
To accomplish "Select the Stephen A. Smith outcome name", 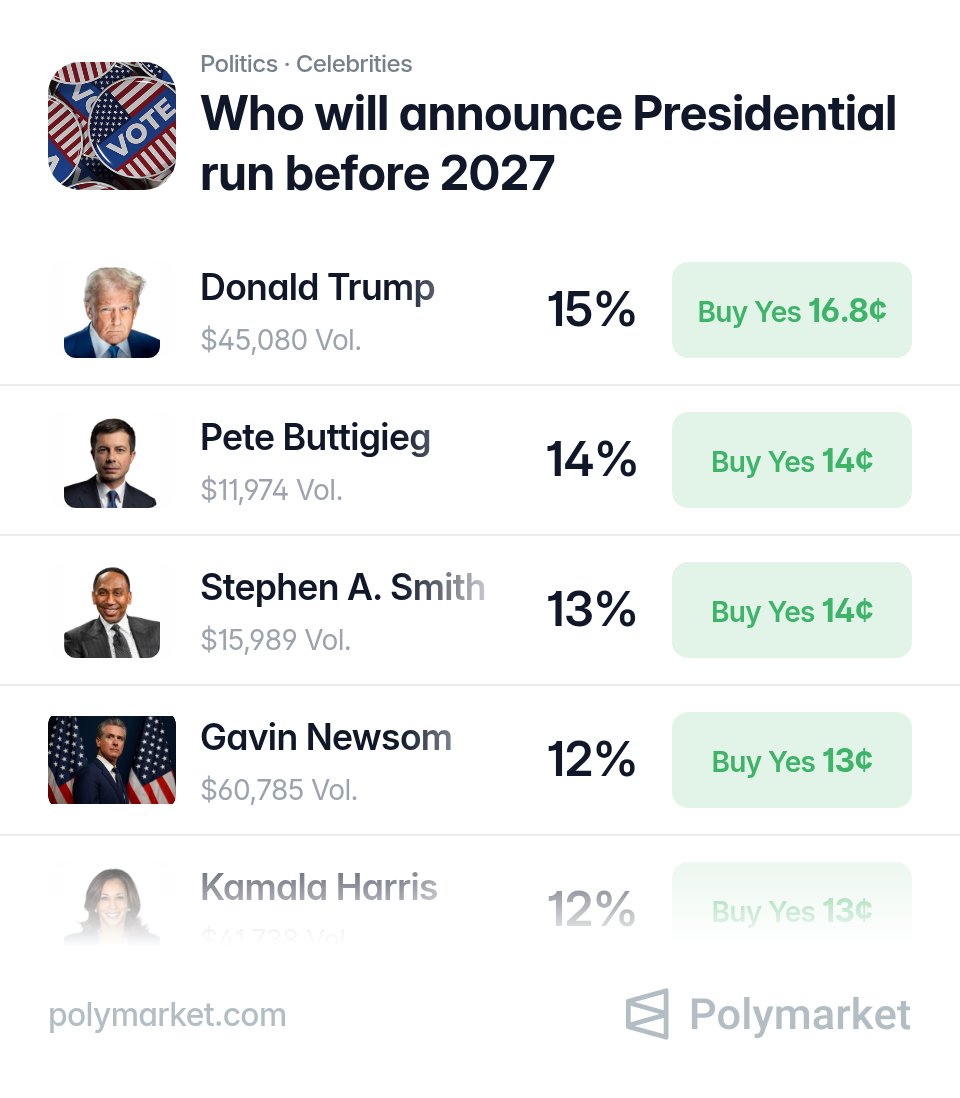I will coord(342,588).
